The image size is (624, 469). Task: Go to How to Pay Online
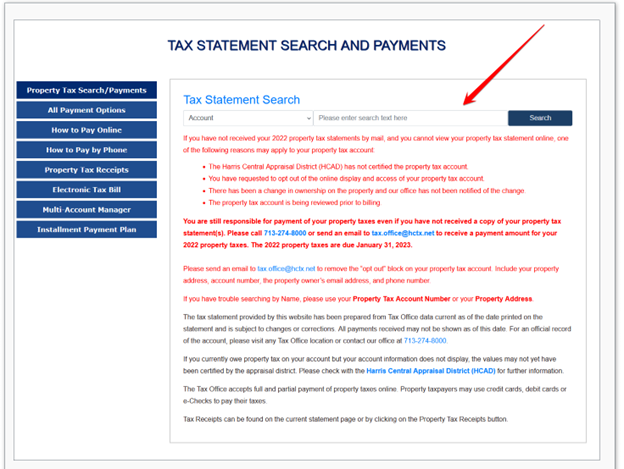(x=86, y=130)
